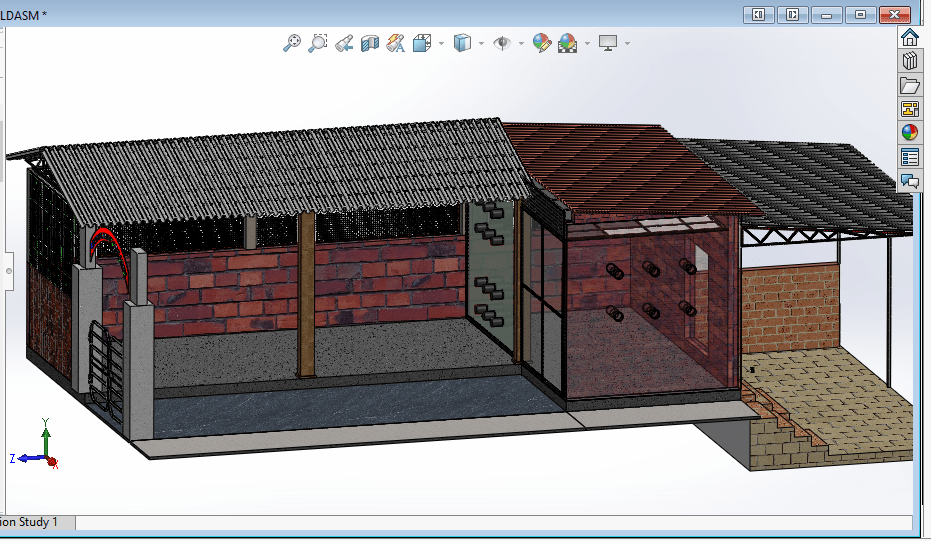Toggle Hide/Show Items eye icon
Screen dimensions: 931x541
[502, 43]
